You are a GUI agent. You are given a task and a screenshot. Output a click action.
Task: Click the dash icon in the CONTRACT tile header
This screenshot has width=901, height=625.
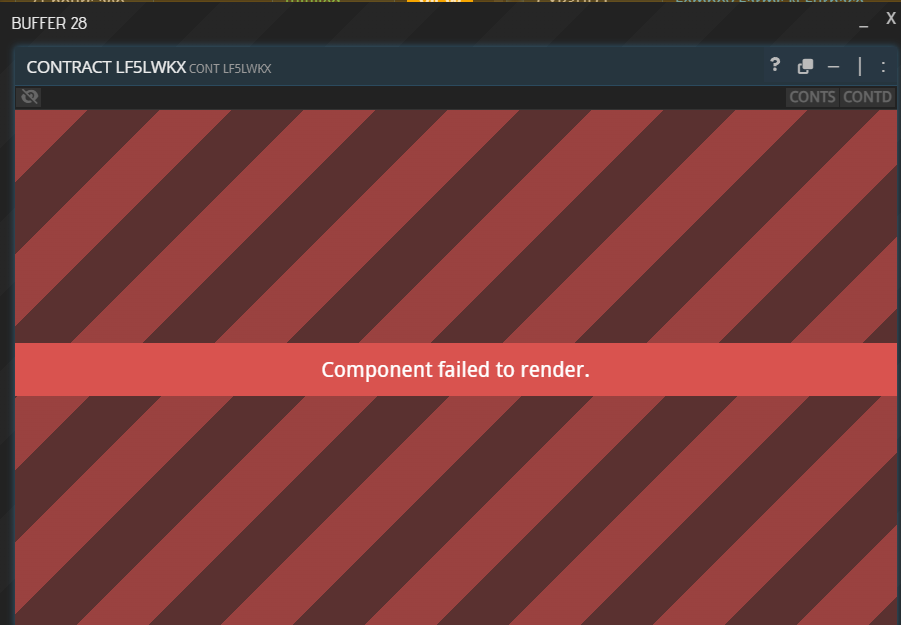(x=833, y=67)
